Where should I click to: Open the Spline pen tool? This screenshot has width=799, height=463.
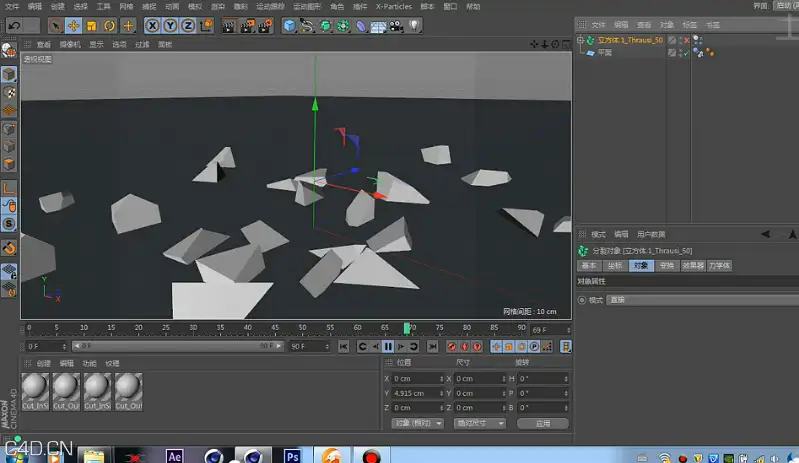pos(307,25)
